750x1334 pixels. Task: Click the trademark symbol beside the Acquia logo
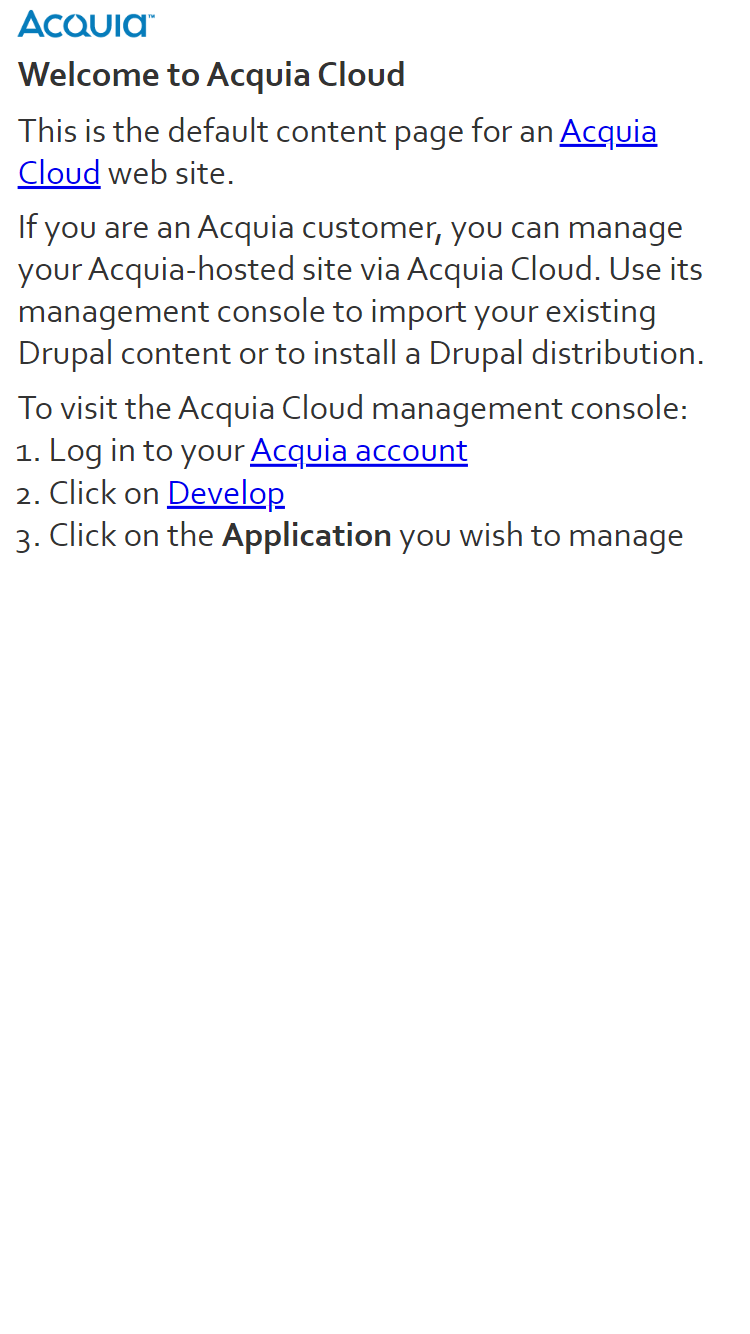[151, 15]
